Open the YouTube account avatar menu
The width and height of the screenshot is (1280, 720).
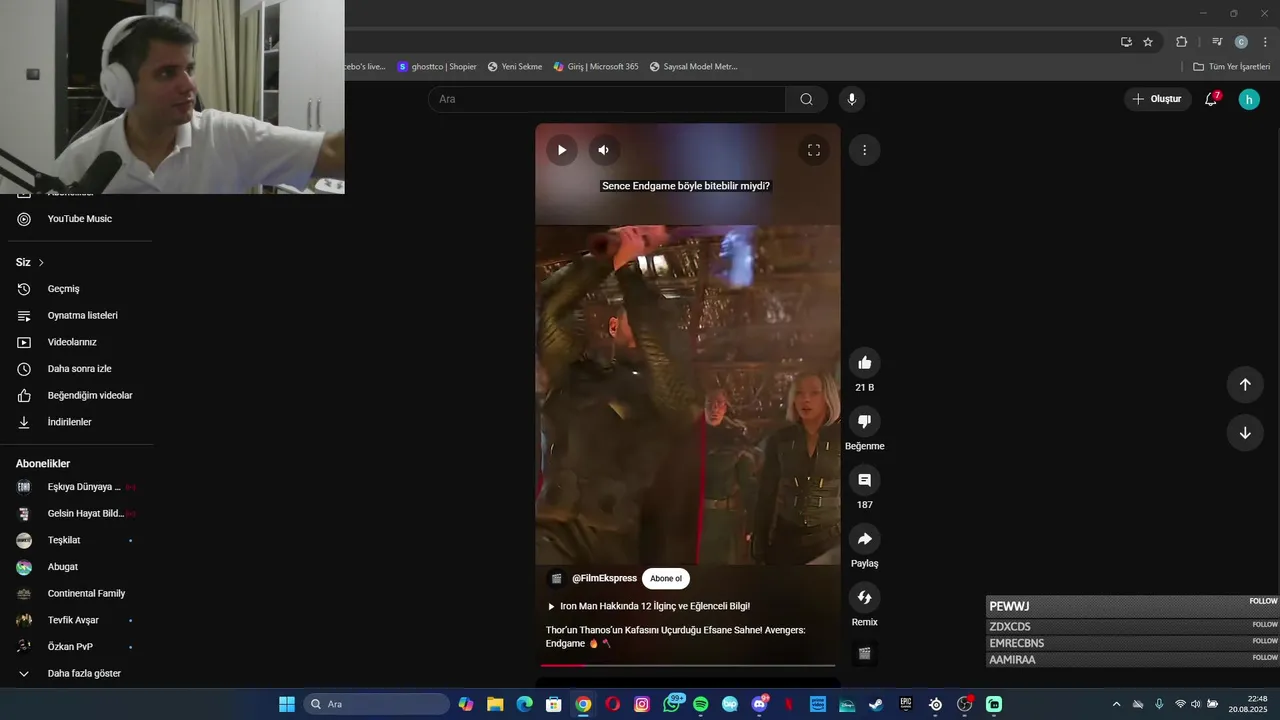click(1249, 99)
